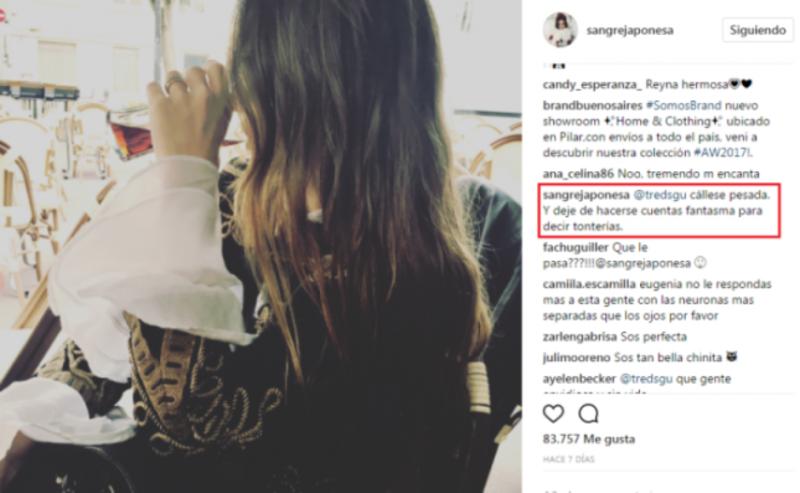Visit brandbuenosaires commenter profile
This screenshot has height=493, width=800.
pyautogui.click(x=592, y=106)
